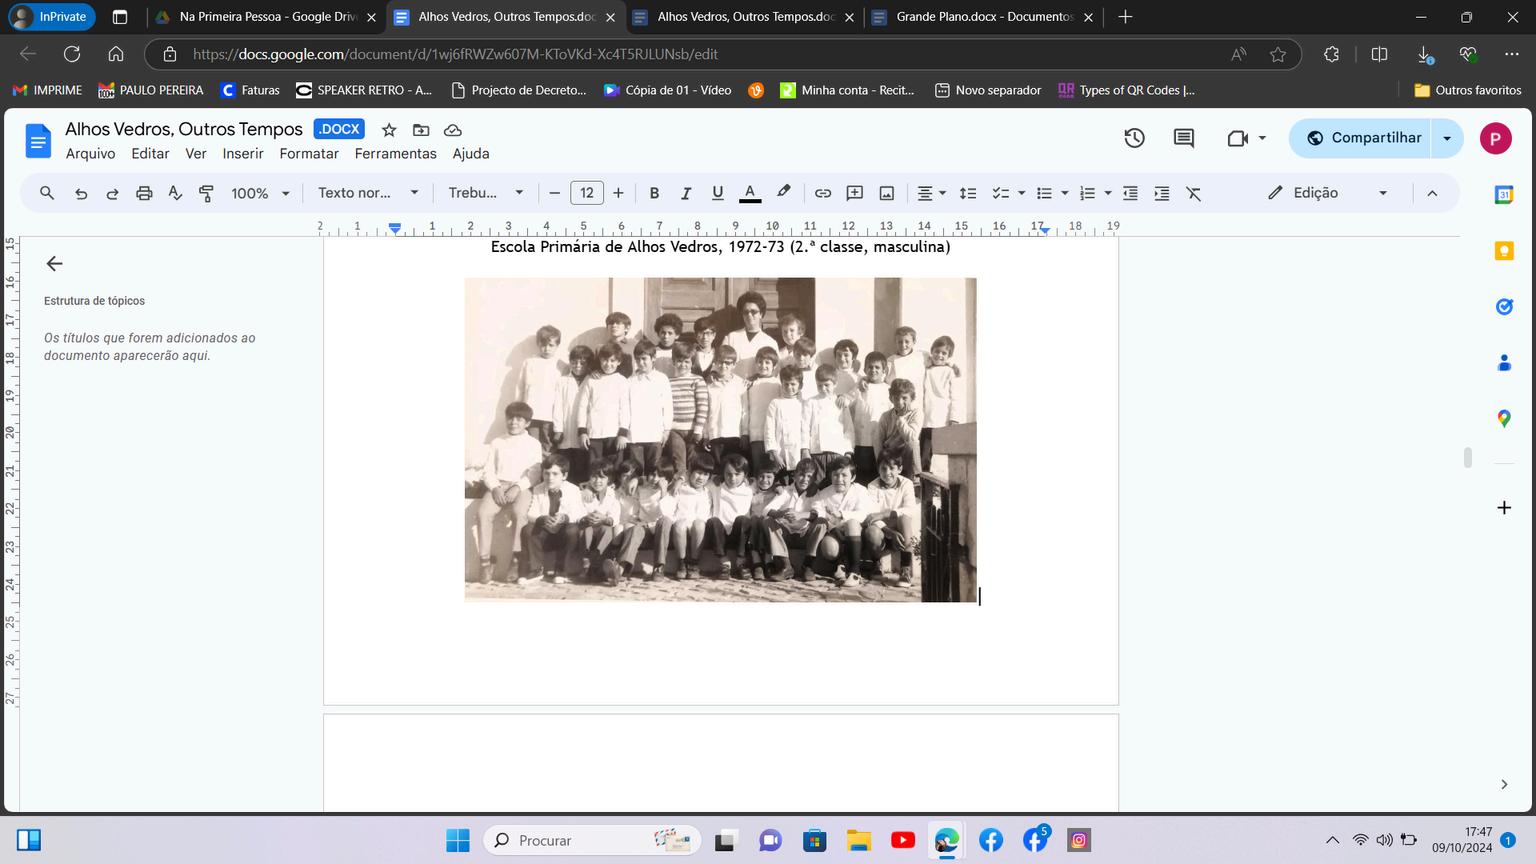Open the zoom 100% dropdown

tap(260, 193)
